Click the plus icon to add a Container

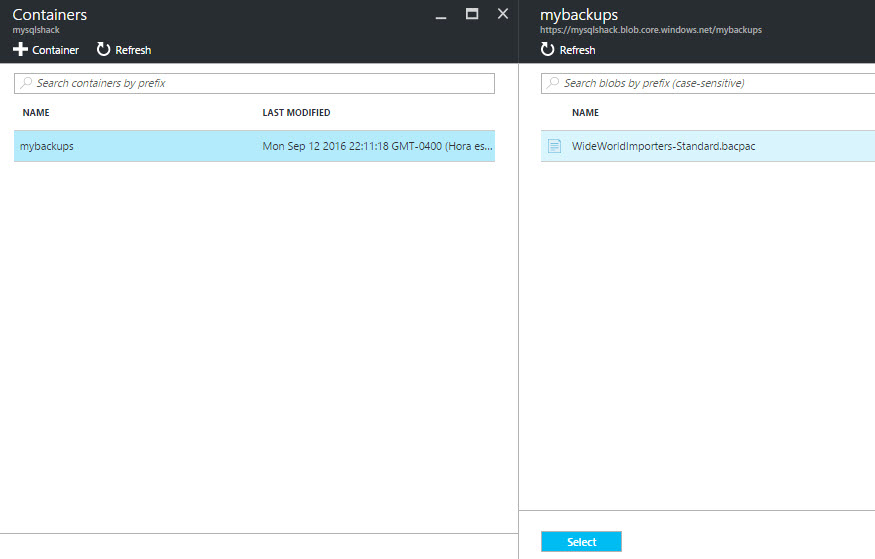click(21, 49)
